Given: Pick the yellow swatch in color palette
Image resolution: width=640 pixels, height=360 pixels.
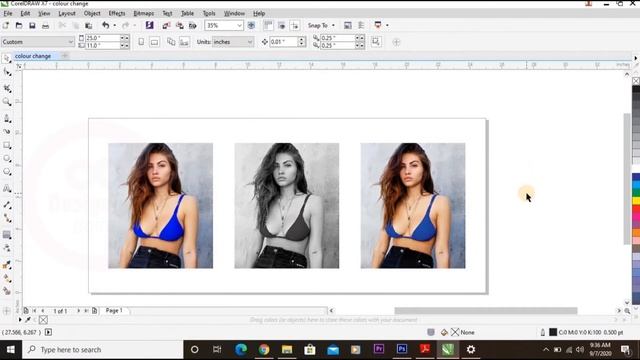Looking at the screenshot, I should point(636,200).
